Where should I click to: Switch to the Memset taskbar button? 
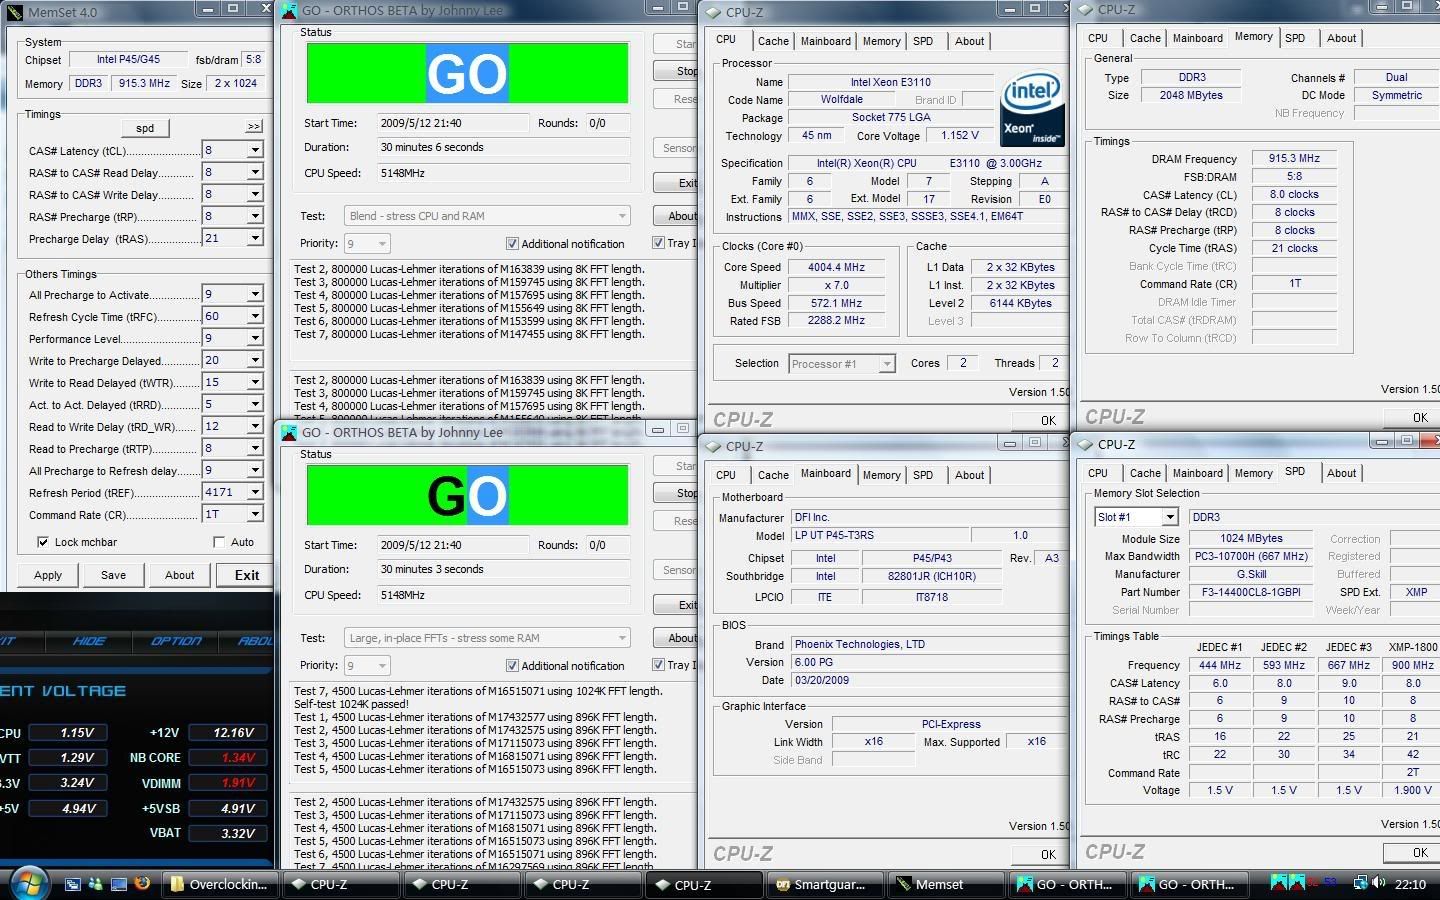coord(948,884)
